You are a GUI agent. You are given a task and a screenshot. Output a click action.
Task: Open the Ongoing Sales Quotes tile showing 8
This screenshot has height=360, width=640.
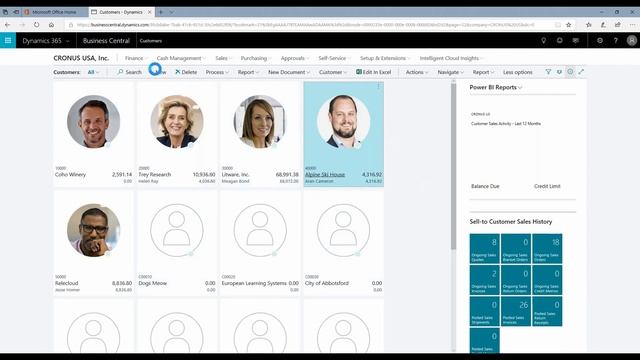point(484,249)
